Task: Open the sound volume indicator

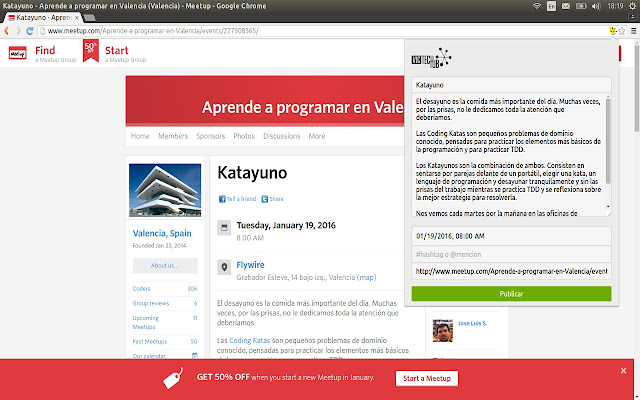Action: coord(596,6)
